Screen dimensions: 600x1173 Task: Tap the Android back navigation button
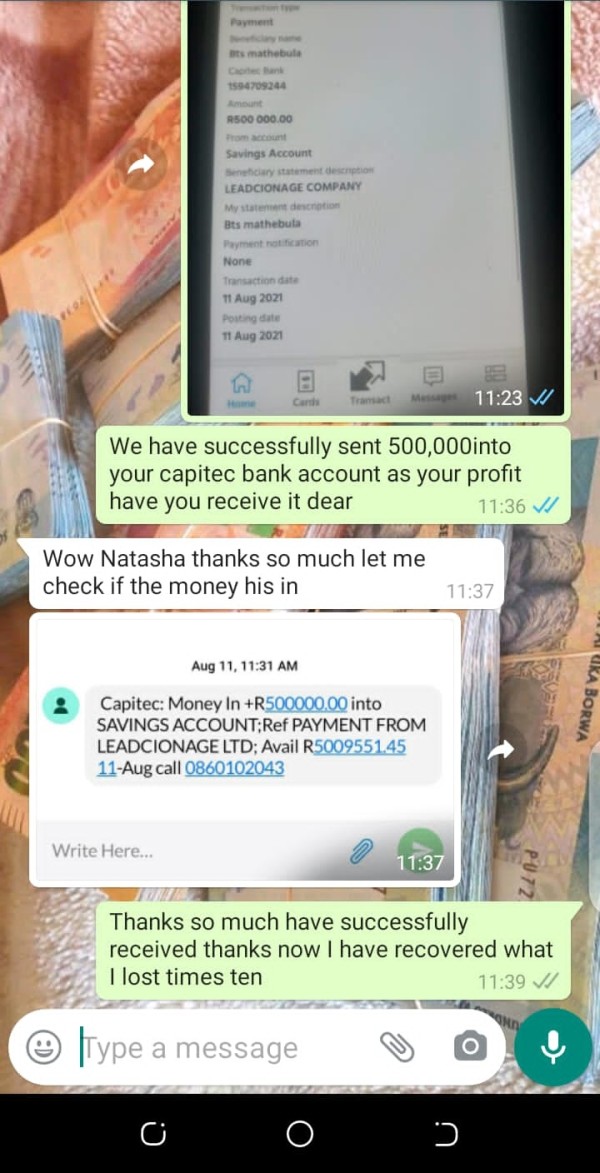point(446,1135)
